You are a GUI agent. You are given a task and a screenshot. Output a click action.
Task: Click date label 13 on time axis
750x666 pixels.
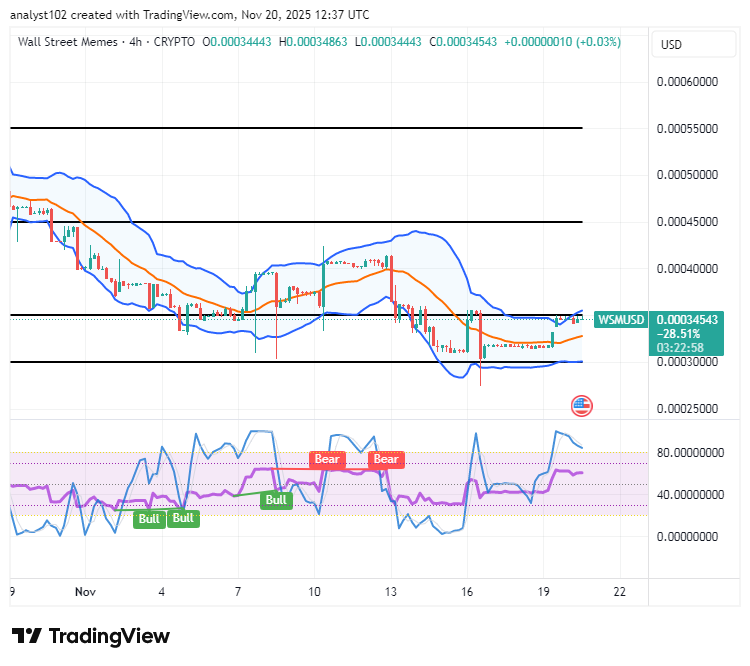pyautogui.click(x=391, y=592)
